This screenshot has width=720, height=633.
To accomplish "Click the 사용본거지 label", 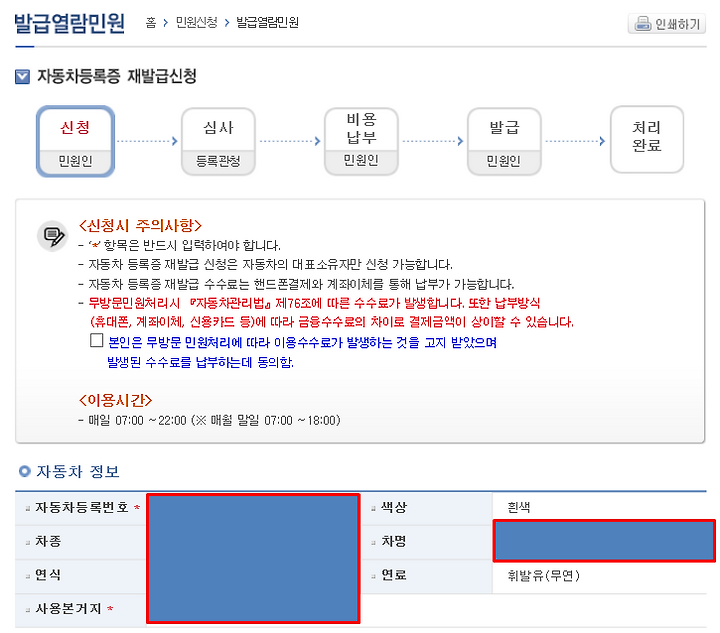I will pos(68,609).
